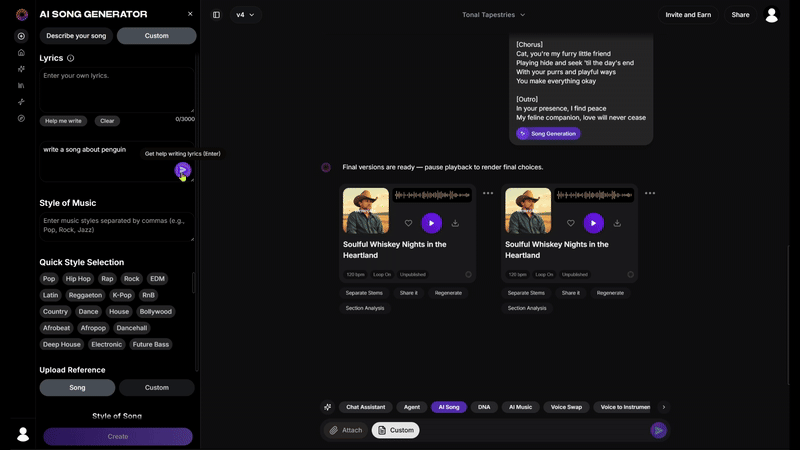Focus the Style of Music input field

[117, 227]
